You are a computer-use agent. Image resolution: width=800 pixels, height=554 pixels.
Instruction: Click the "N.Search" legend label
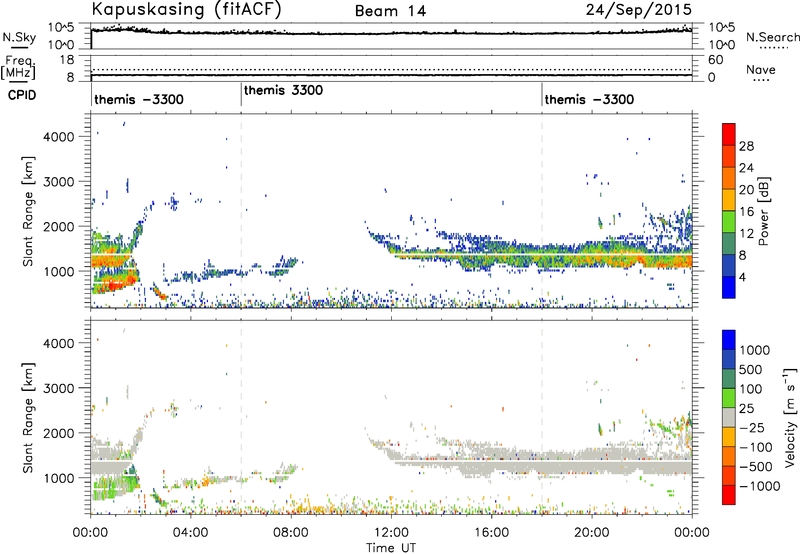(772, 37)
